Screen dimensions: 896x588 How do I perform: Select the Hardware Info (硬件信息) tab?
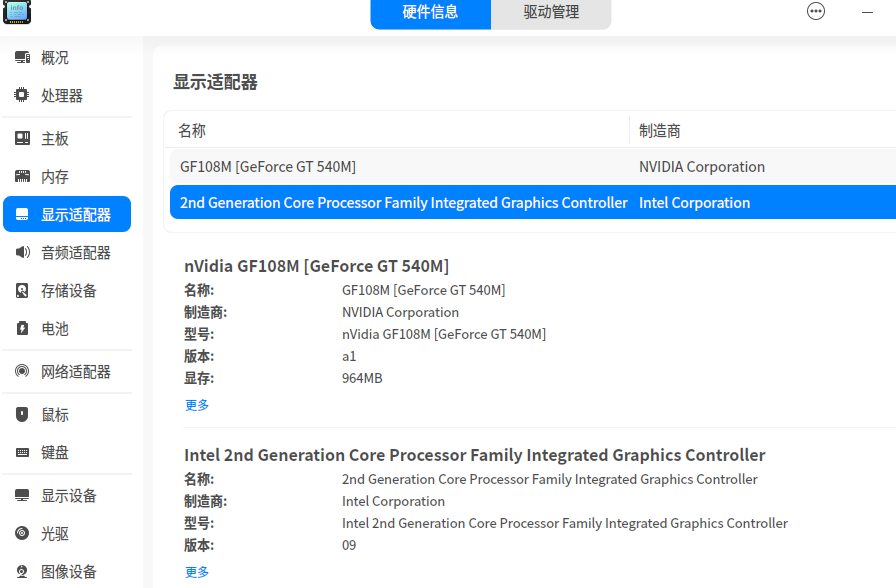[431, 13]
